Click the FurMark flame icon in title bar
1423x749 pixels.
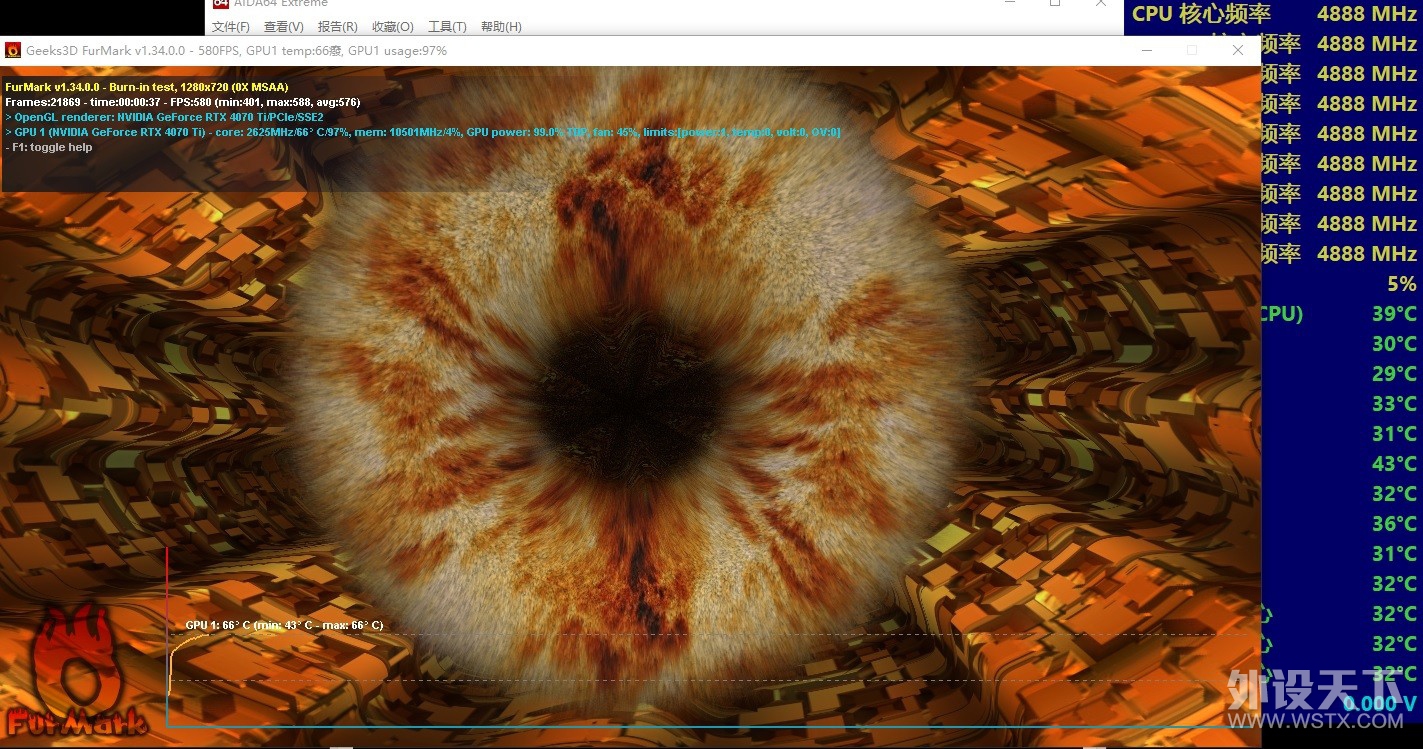[x=13, y=50]
